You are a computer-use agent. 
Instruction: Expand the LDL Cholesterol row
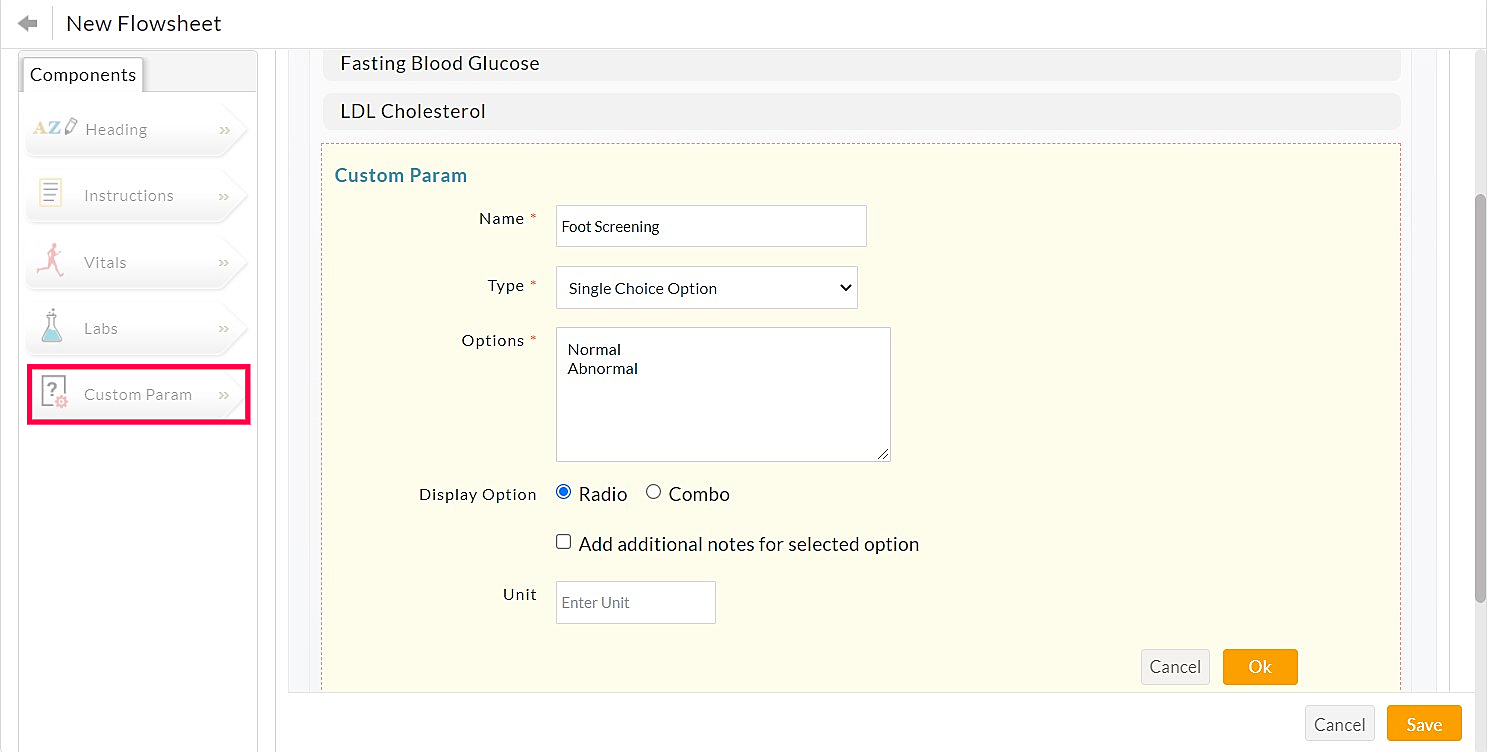860,112
